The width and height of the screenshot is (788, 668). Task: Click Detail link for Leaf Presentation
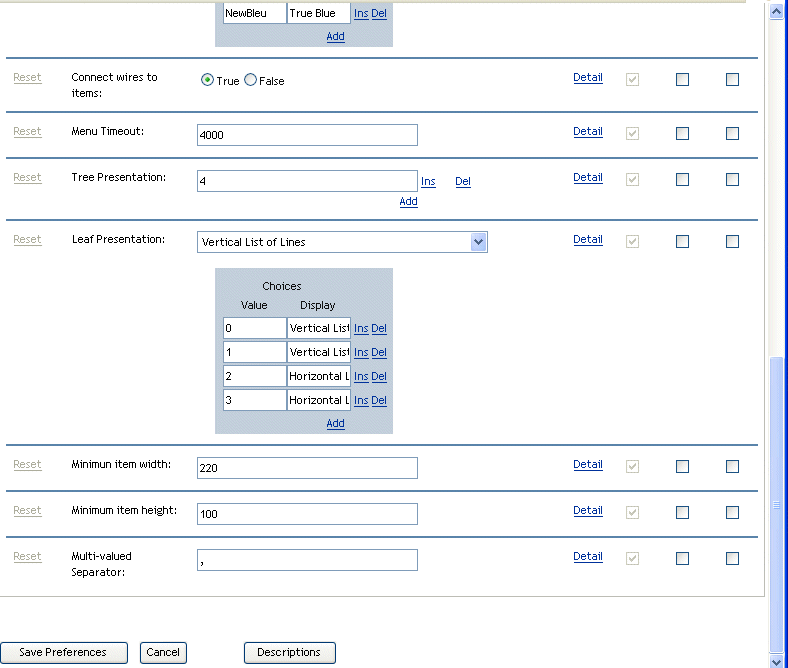point(588,239)
